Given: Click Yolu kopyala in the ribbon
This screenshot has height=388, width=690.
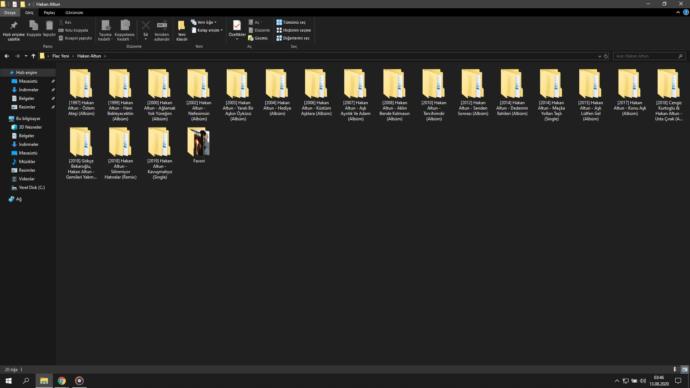Looking at the screenshot, I should click(x=73, y=30).
